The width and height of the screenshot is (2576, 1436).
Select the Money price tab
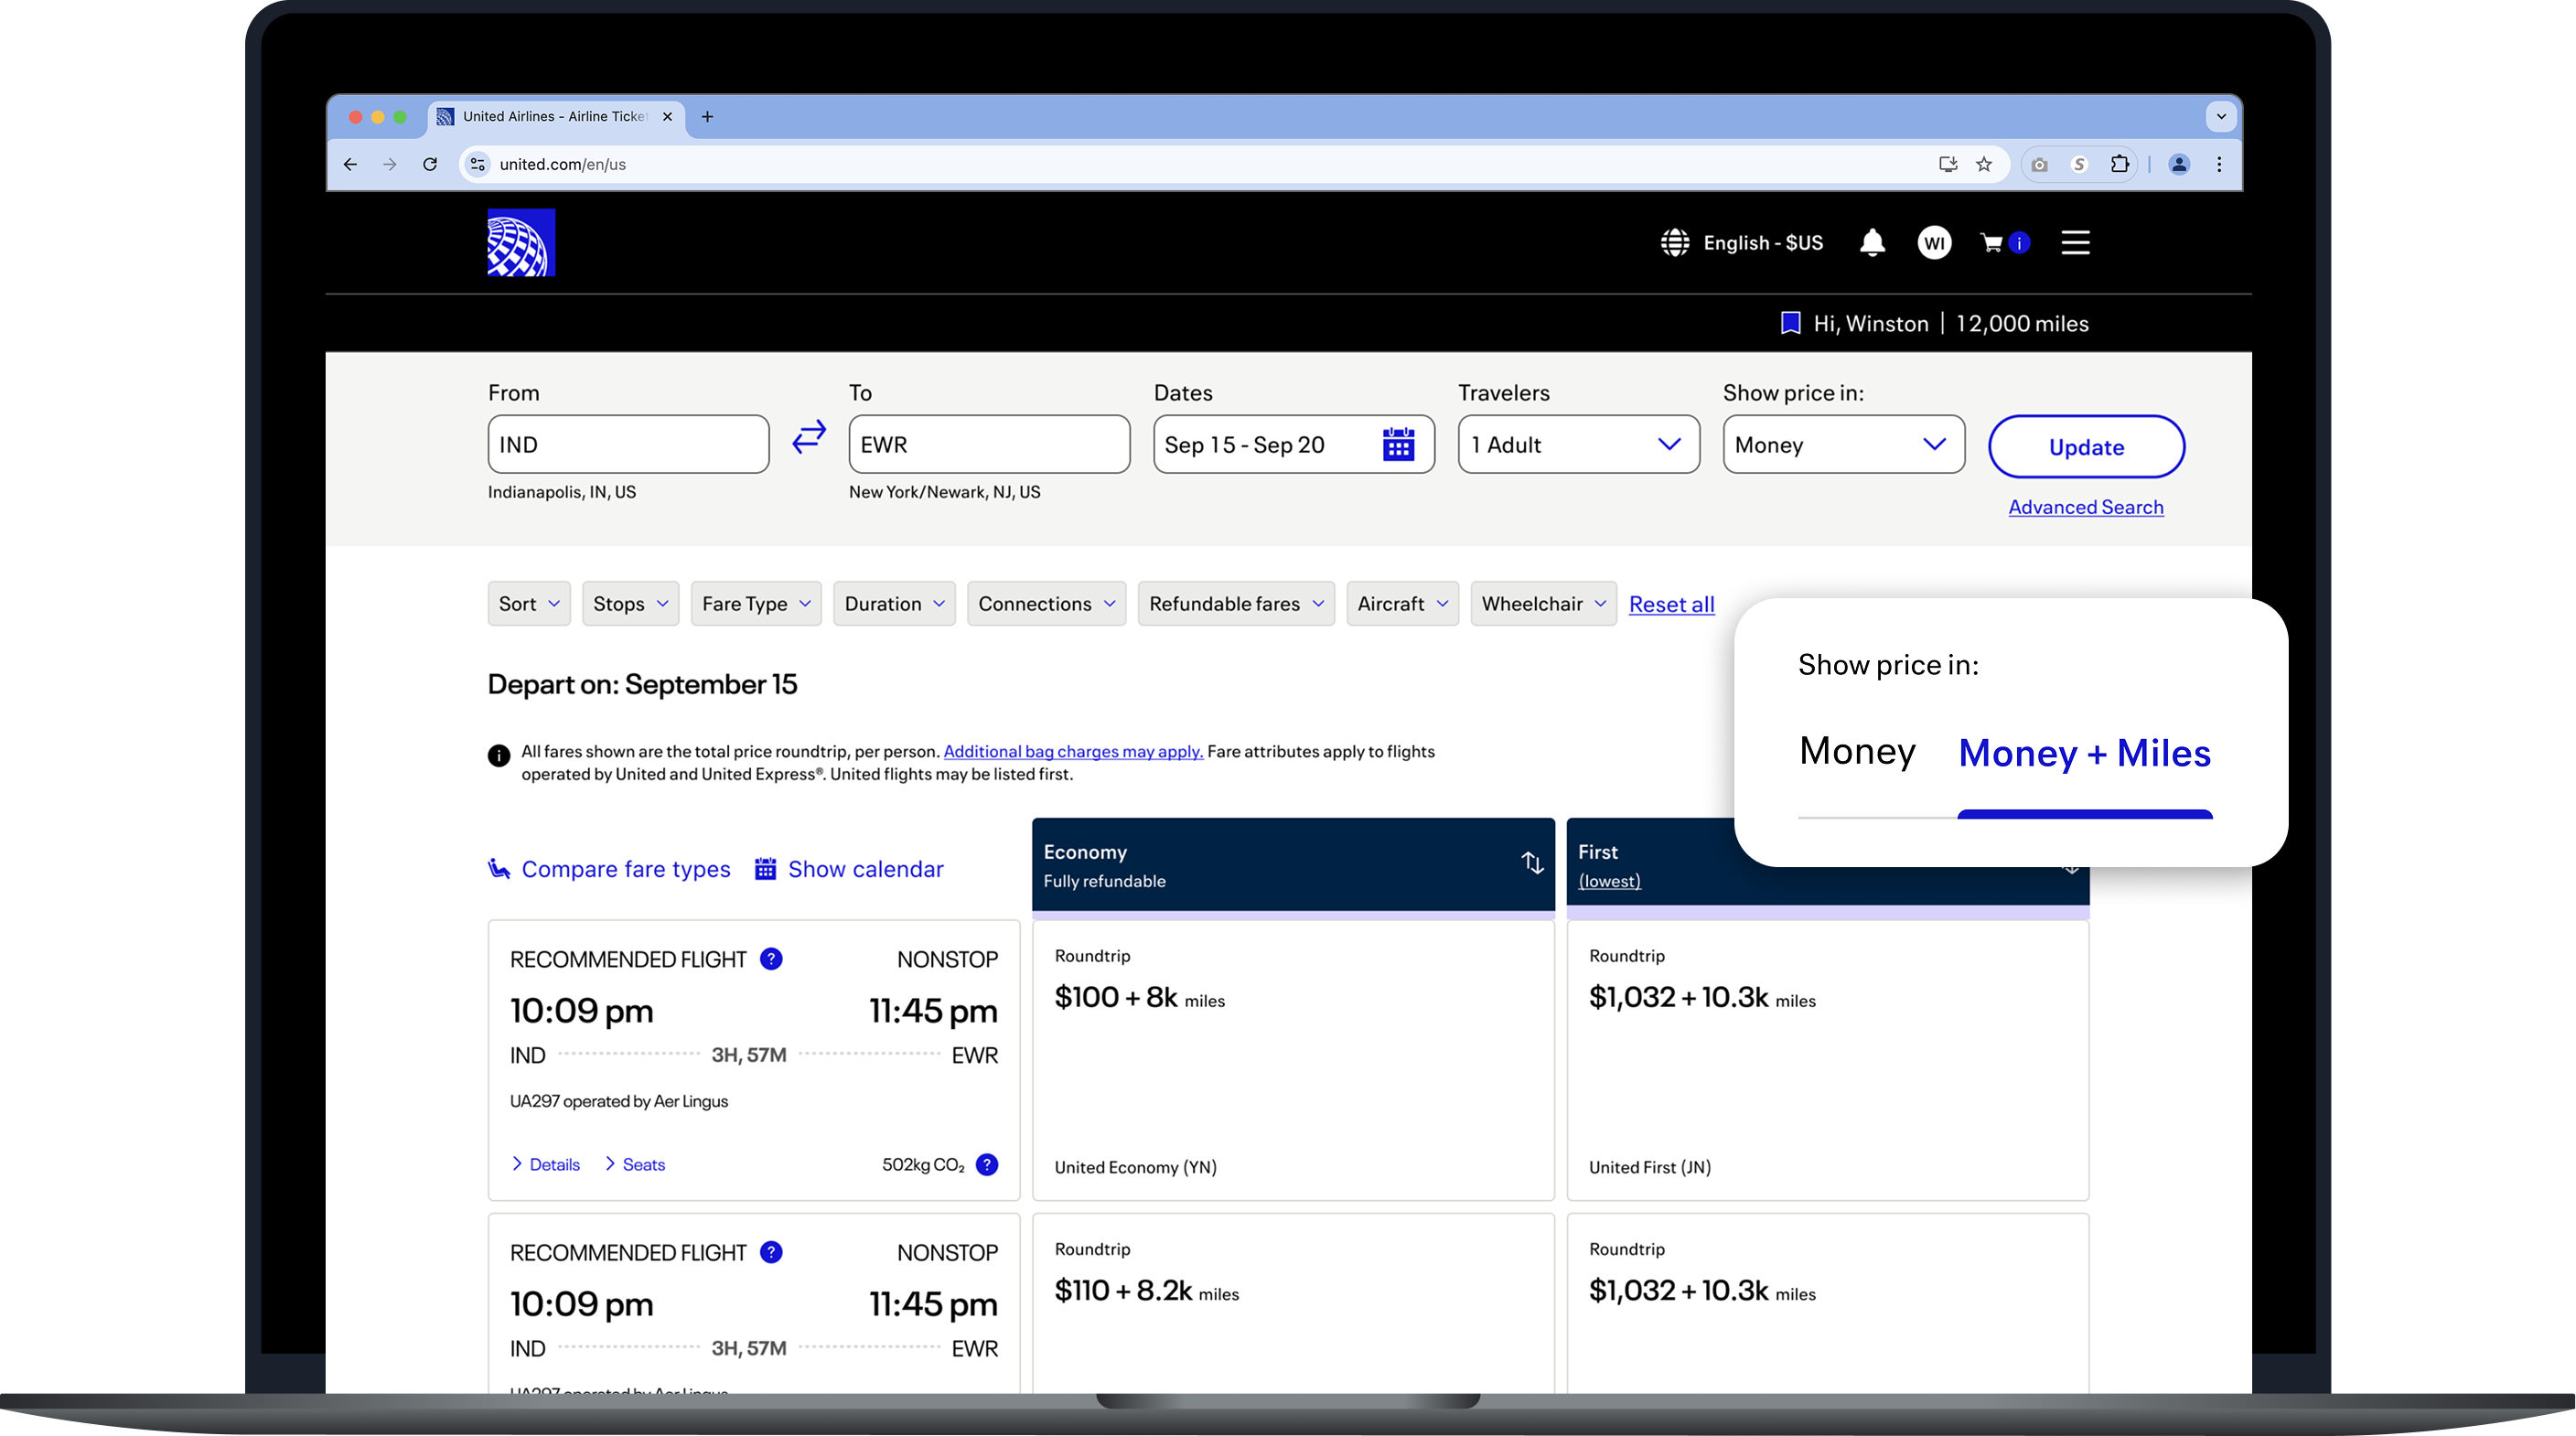[x=1857, y=751]
